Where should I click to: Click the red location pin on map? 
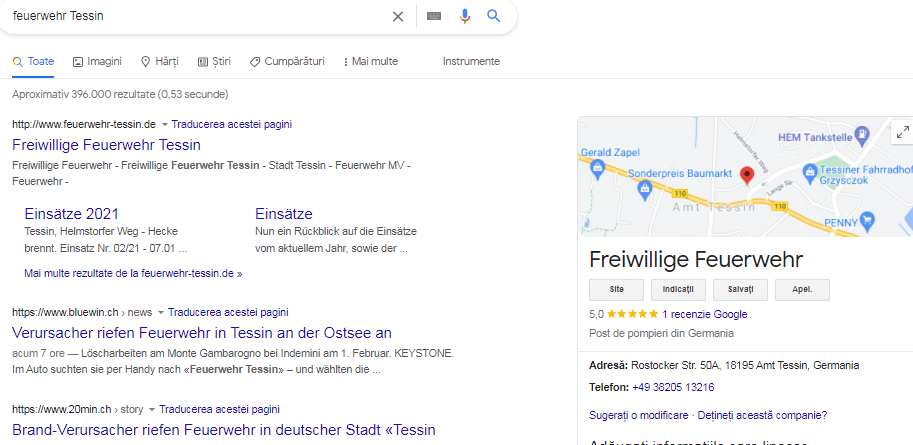746,175
